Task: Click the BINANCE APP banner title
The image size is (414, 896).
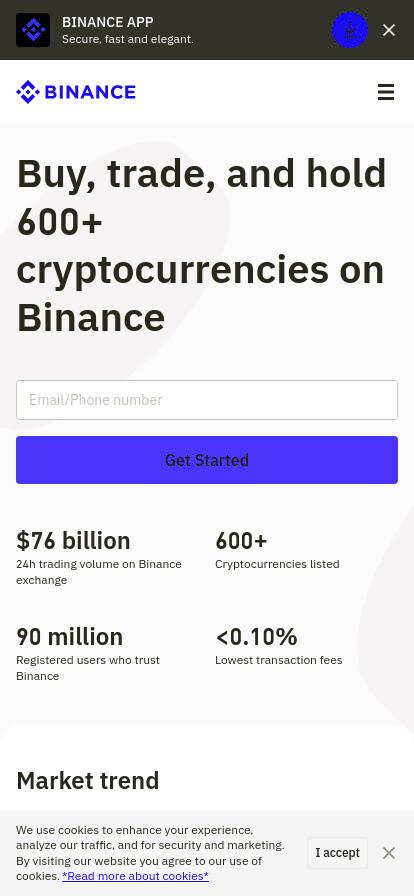Action: [108, 22]
